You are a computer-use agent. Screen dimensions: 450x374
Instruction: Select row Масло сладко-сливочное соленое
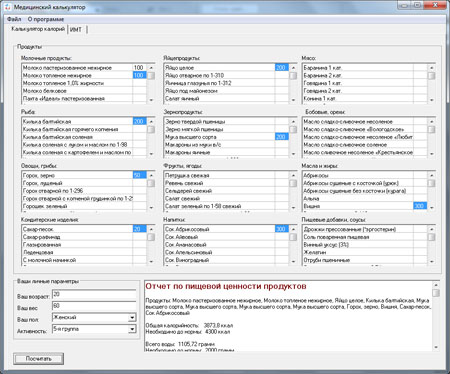(365, 145)
